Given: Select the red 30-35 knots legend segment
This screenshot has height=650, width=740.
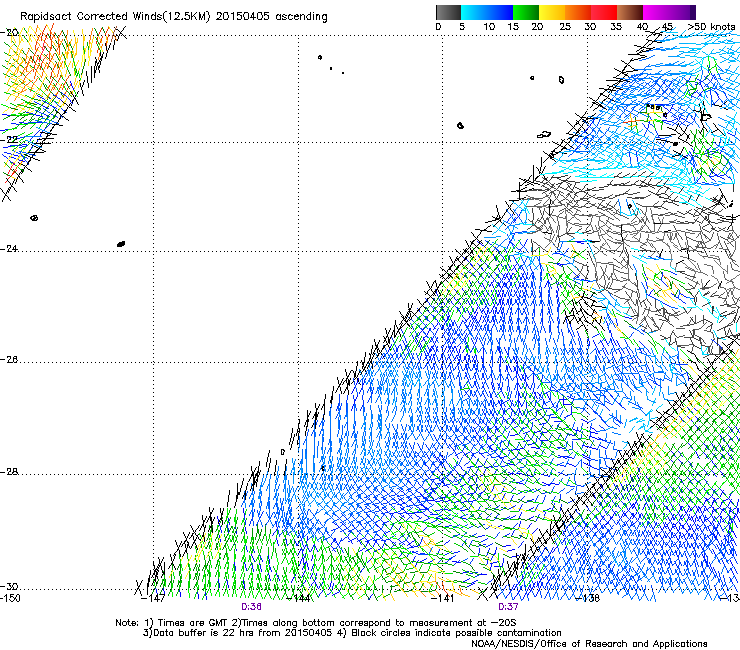Looking at the screenshot, I should pyautogui.click(x=604, y=12).
